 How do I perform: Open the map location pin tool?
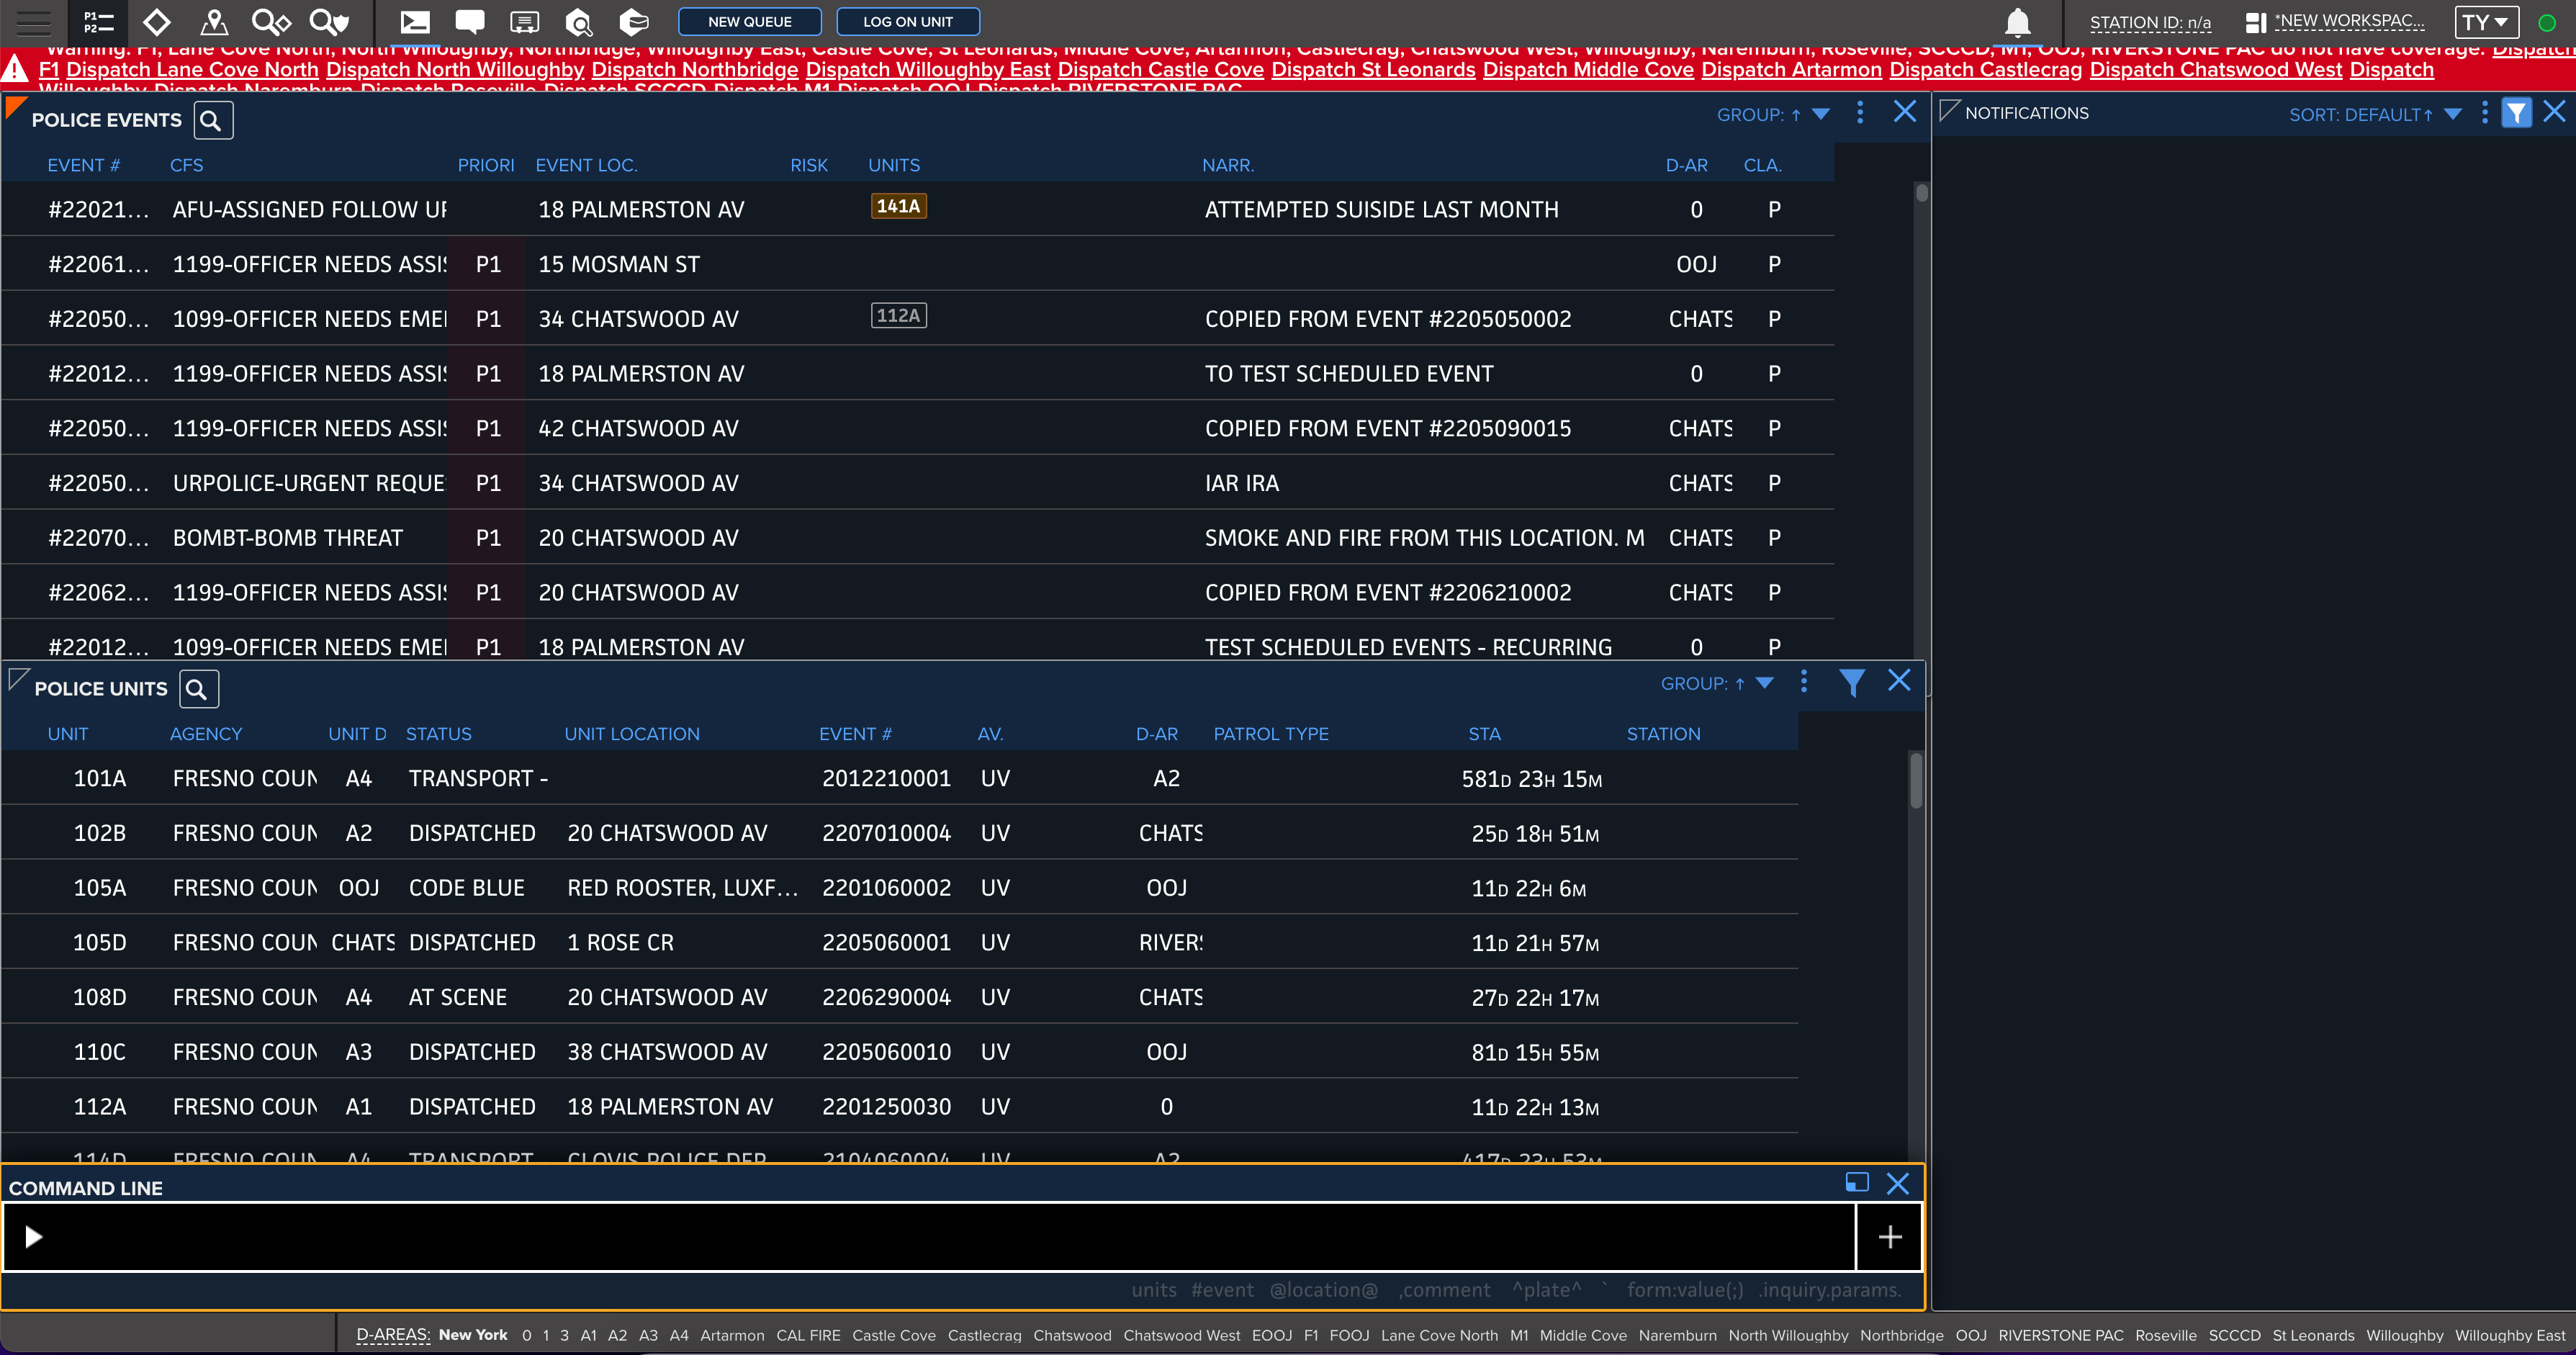[x=214, y=21]
